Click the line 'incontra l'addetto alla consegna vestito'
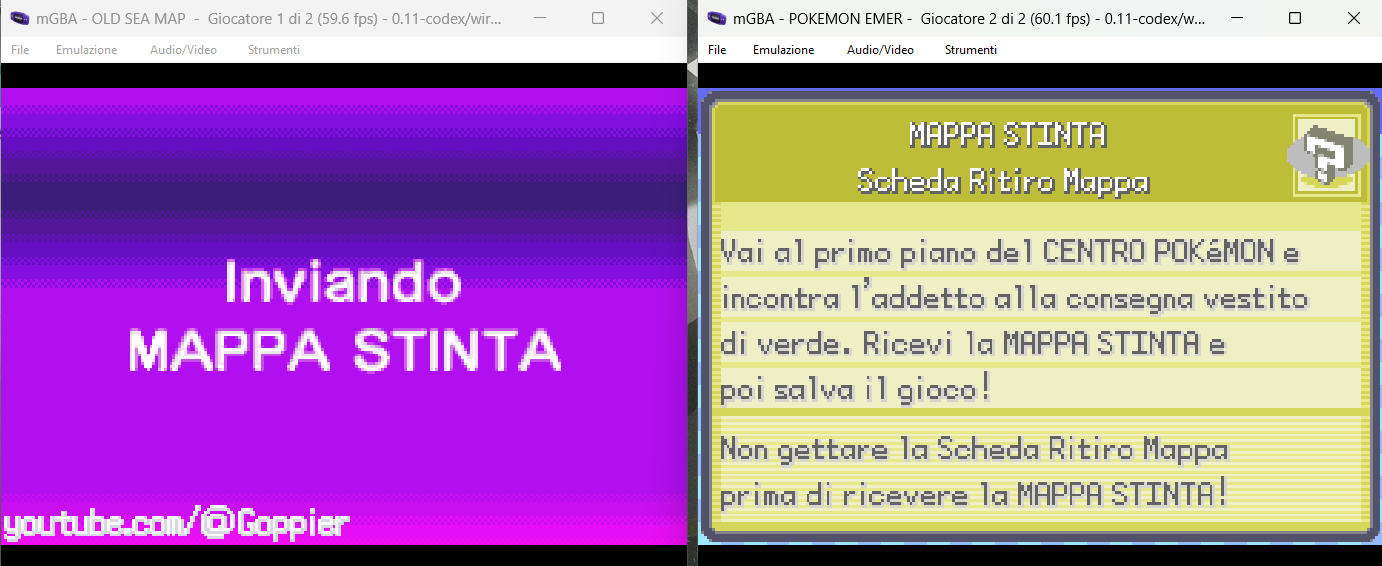 click(x=1014, y=298)
